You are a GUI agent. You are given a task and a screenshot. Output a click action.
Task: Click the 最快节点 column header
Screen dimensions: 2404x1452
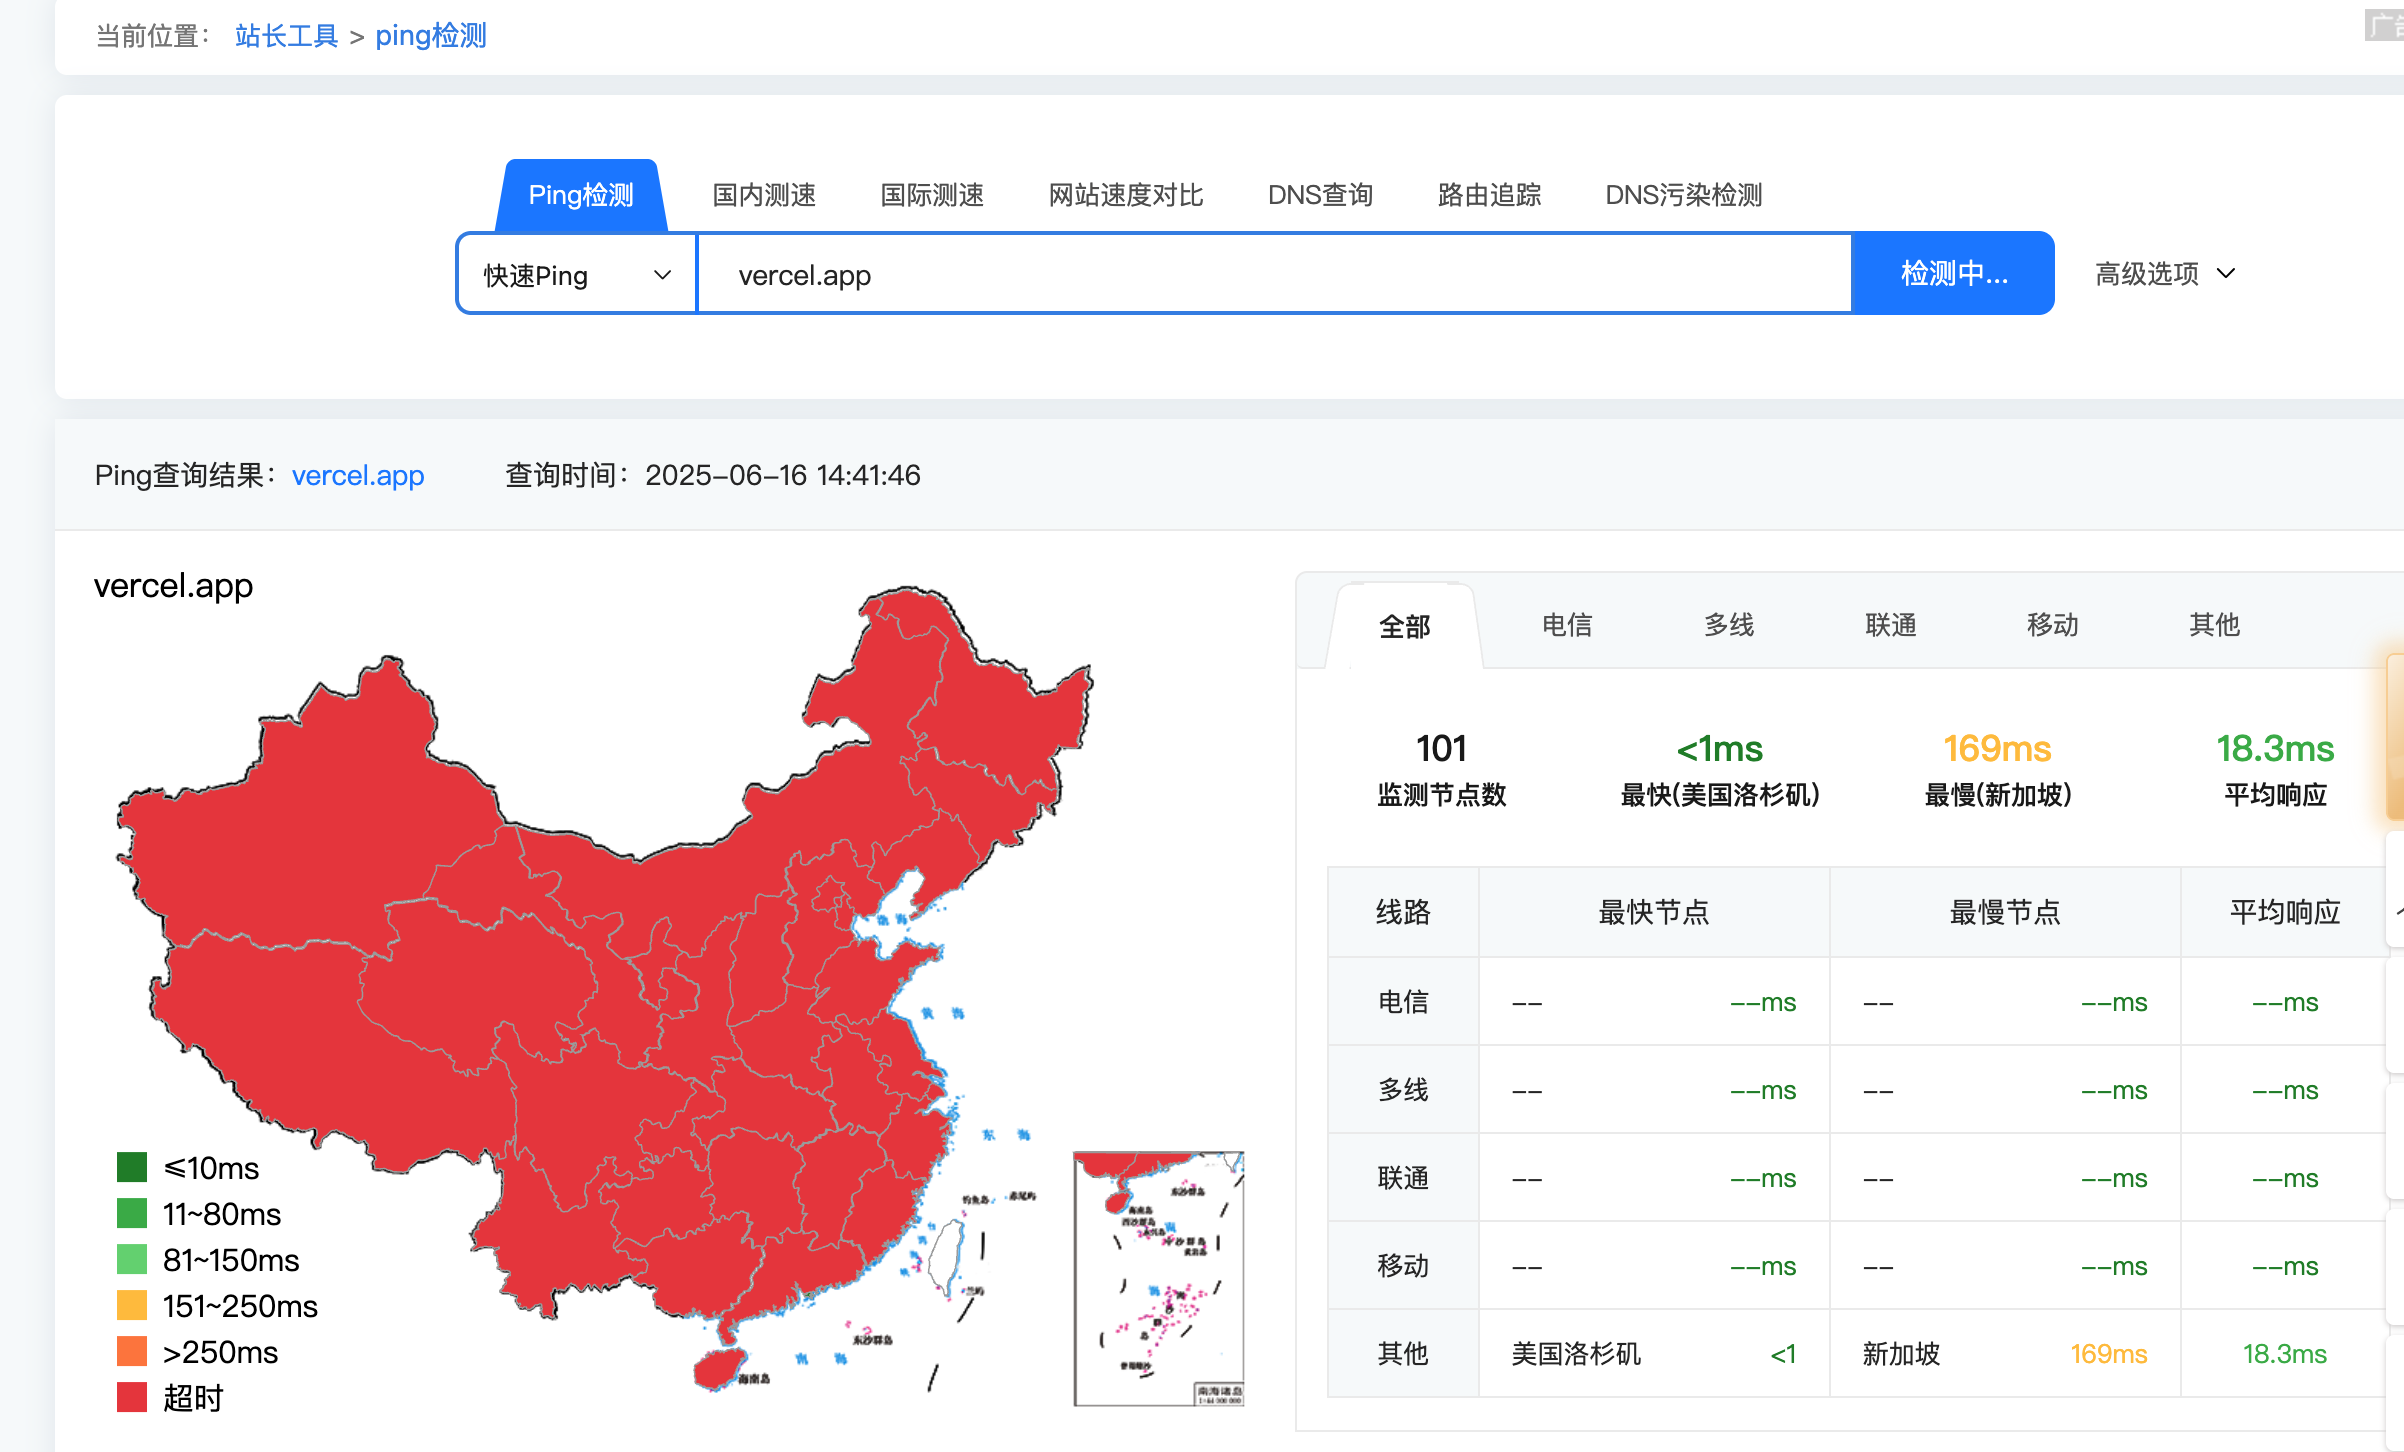(x=1654, y=912)
